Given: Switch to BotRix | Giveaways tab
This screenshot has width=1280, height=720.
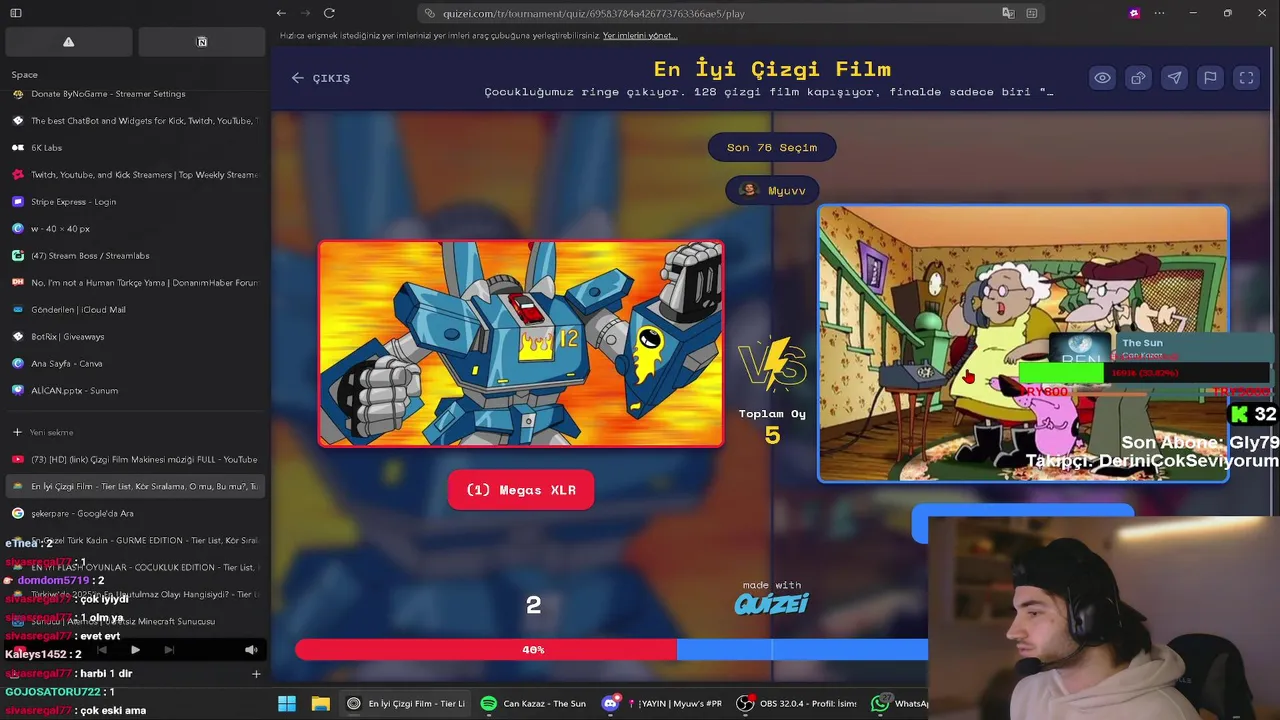Looking at the screenshot, I should [135, 337].
